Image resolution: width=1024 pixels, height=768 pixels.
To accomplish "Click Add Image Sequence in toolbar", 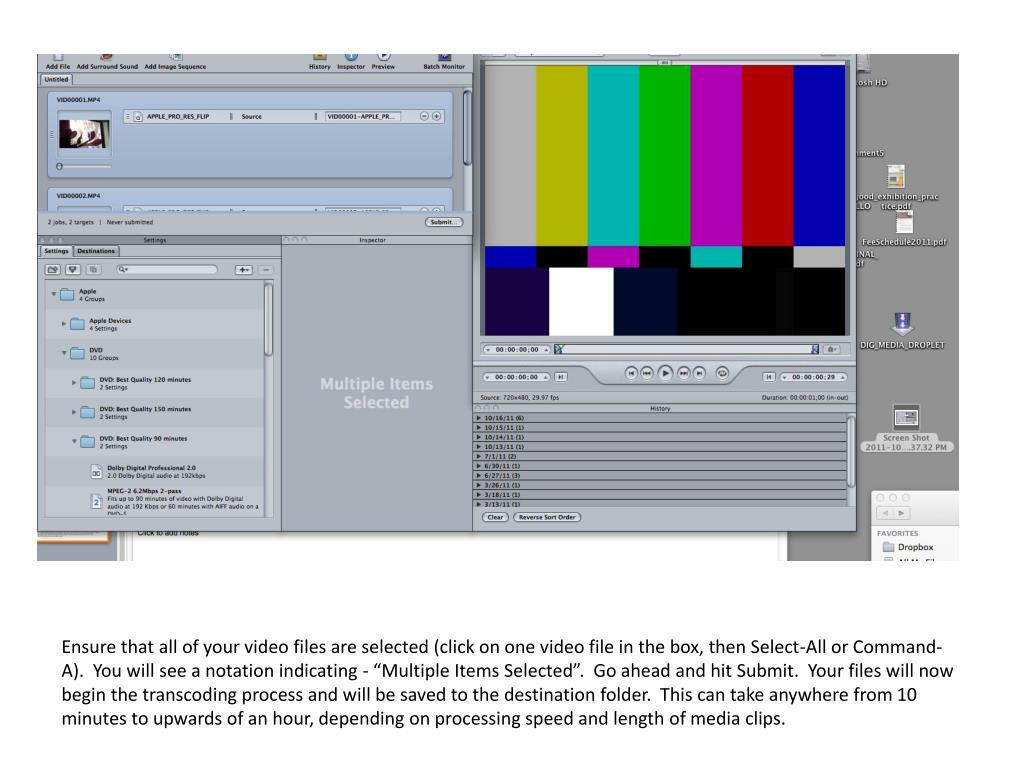I will (x=175, y=62).
